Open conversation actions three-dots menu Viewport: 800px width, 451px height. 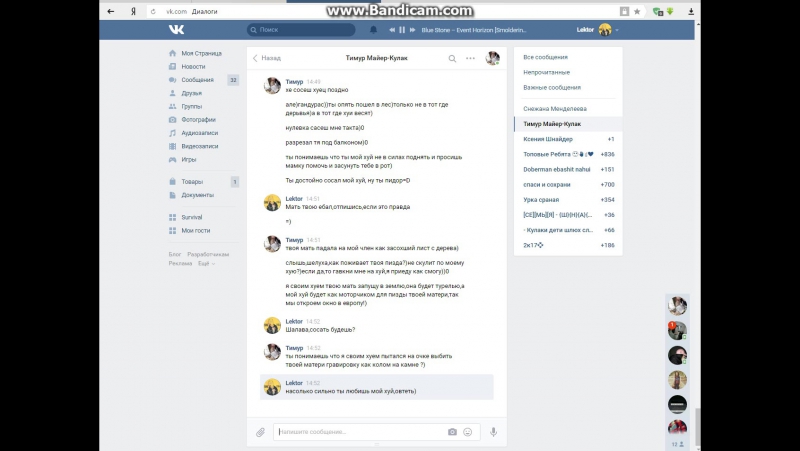[x=470, y=58]
